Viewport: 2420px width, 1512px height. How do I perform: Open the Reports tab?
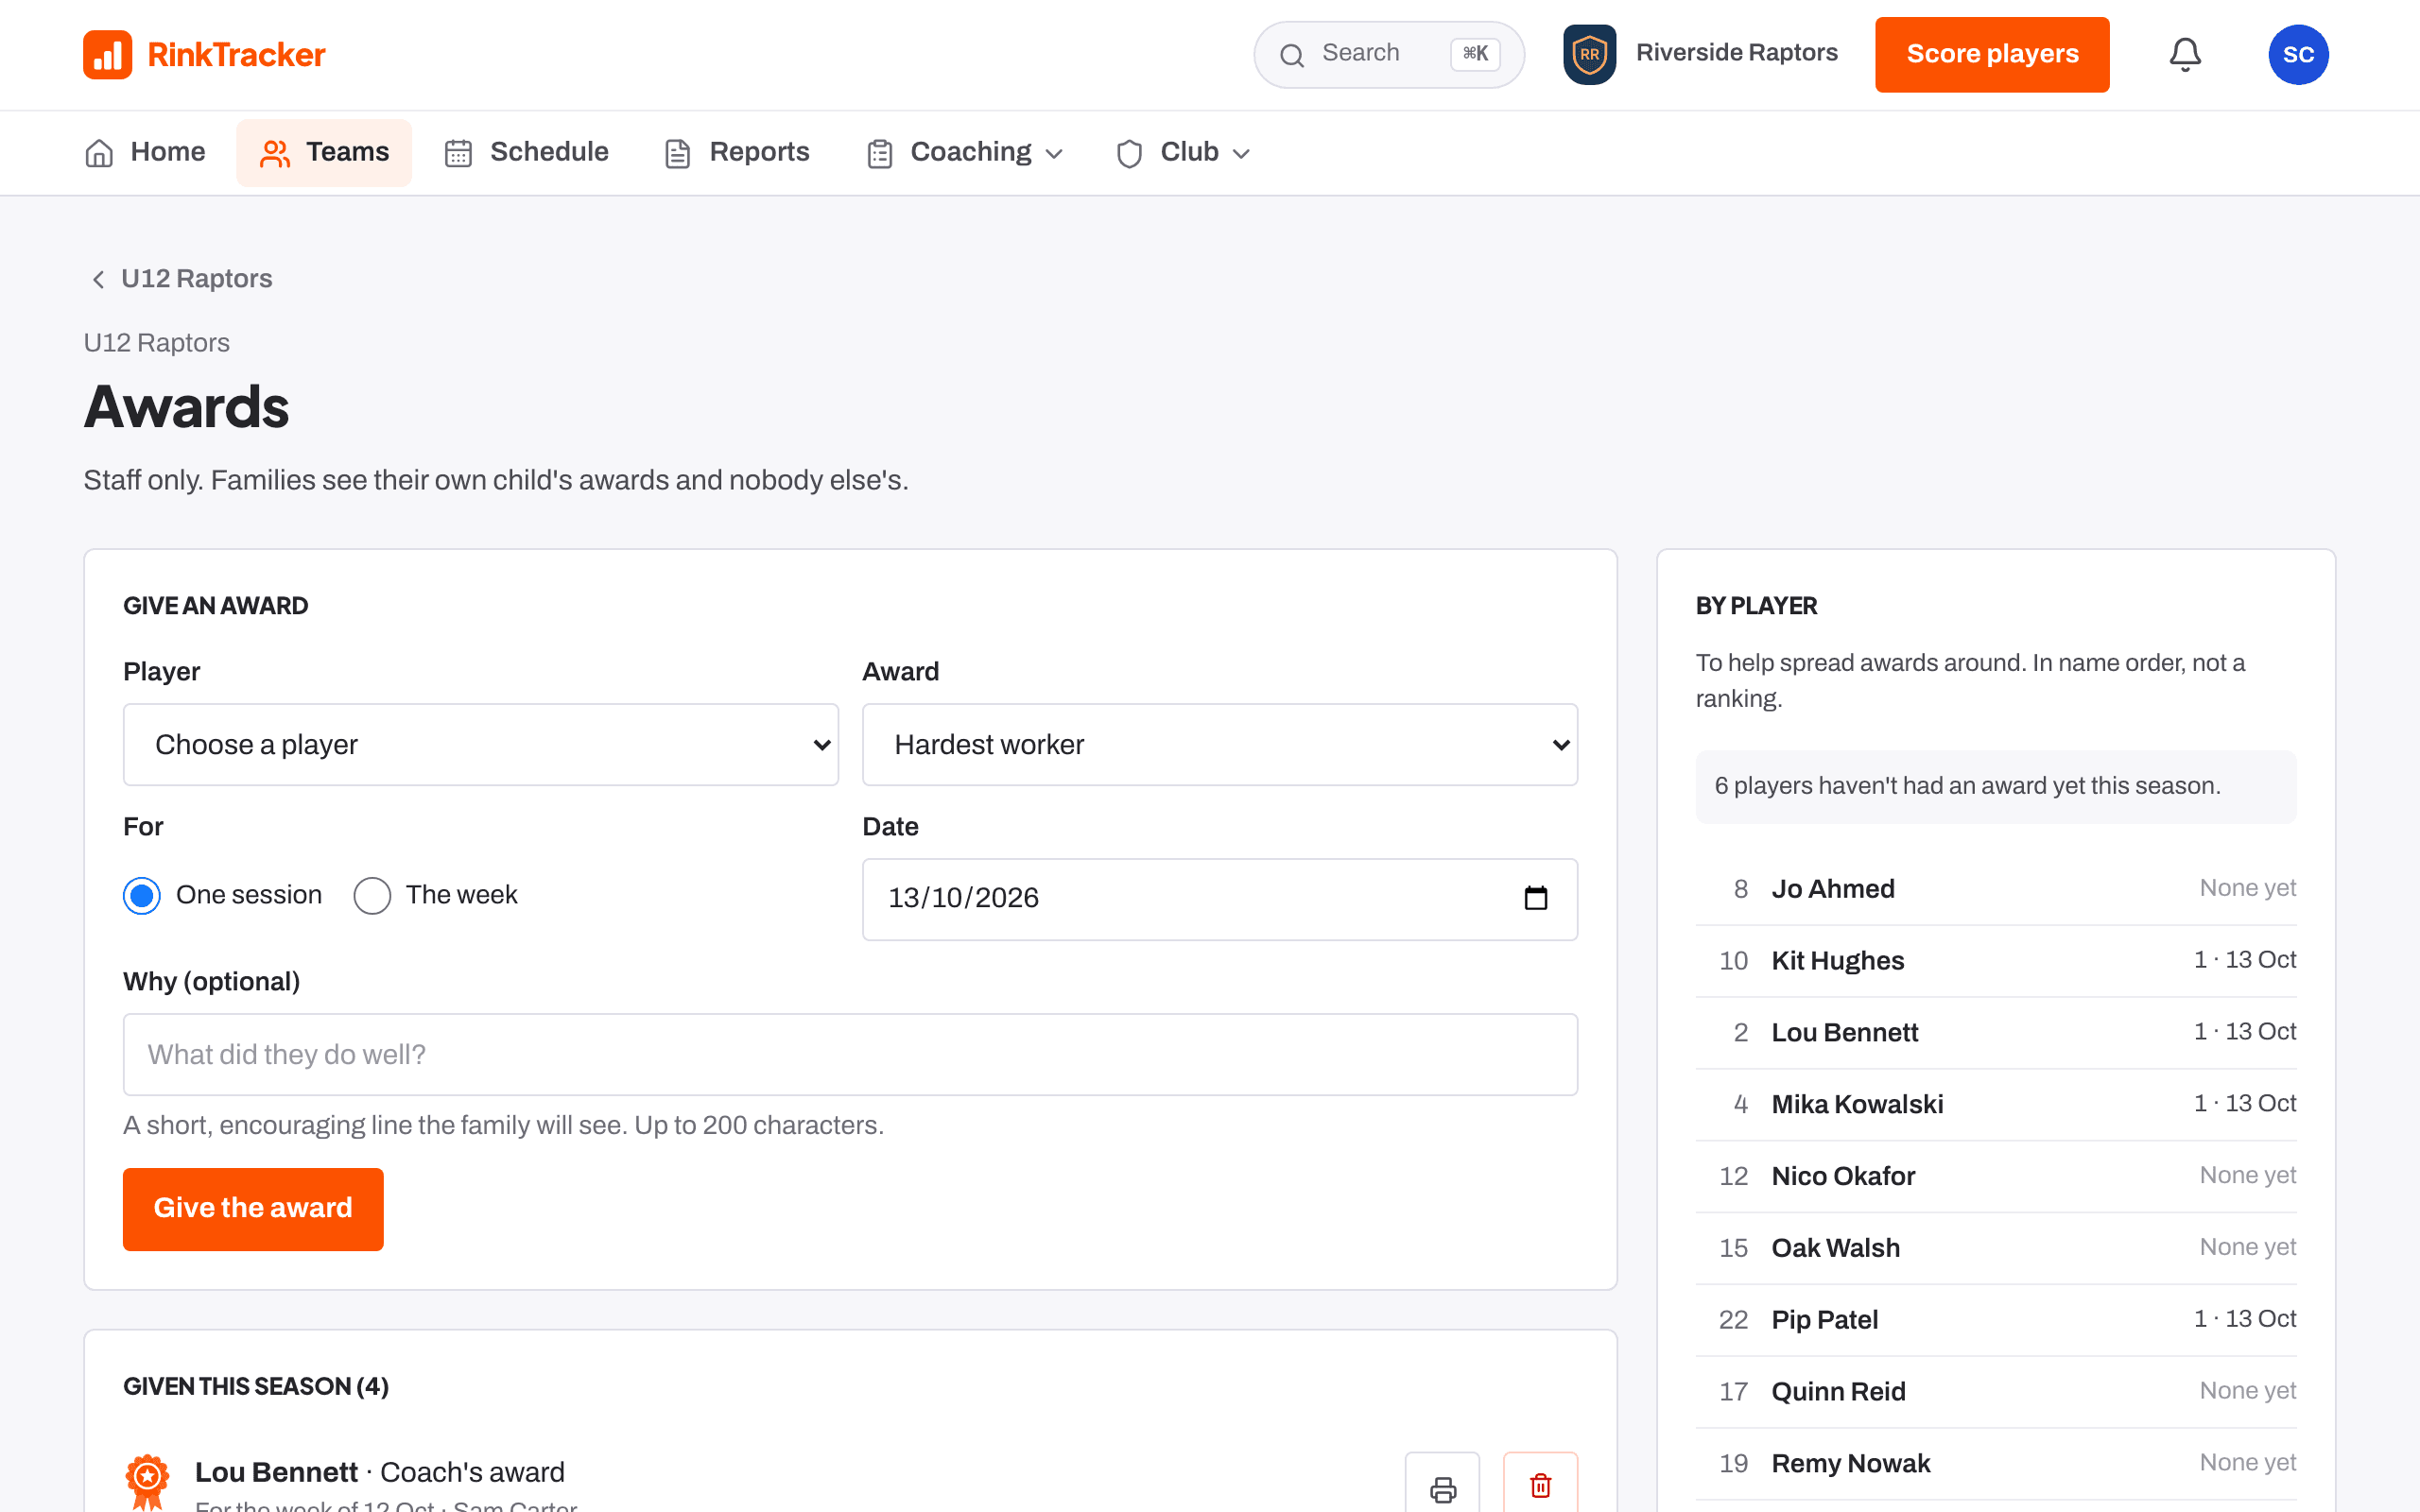click(x=737, y=153)
